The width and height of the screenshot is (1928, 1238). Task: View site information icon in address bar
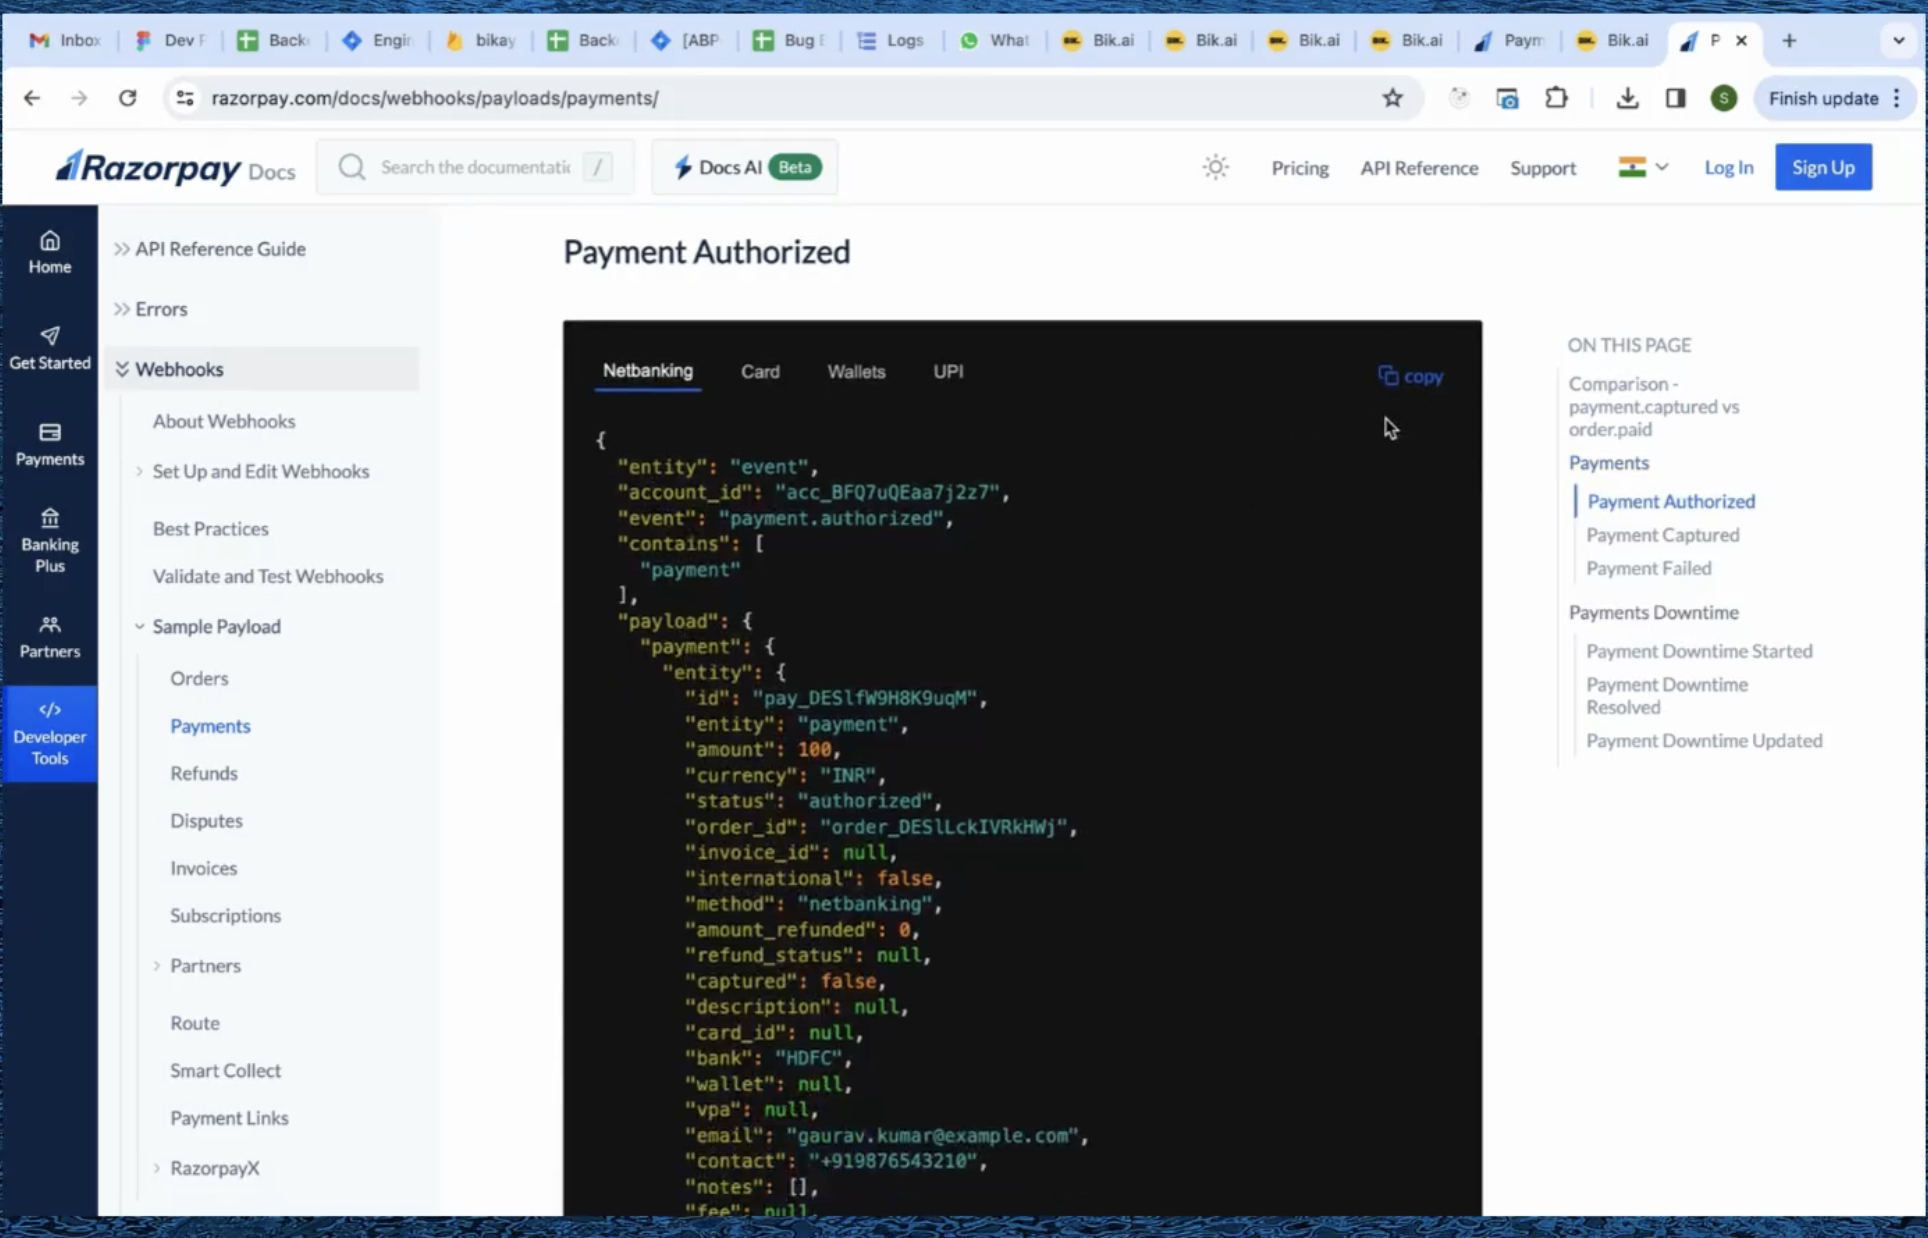185,98
